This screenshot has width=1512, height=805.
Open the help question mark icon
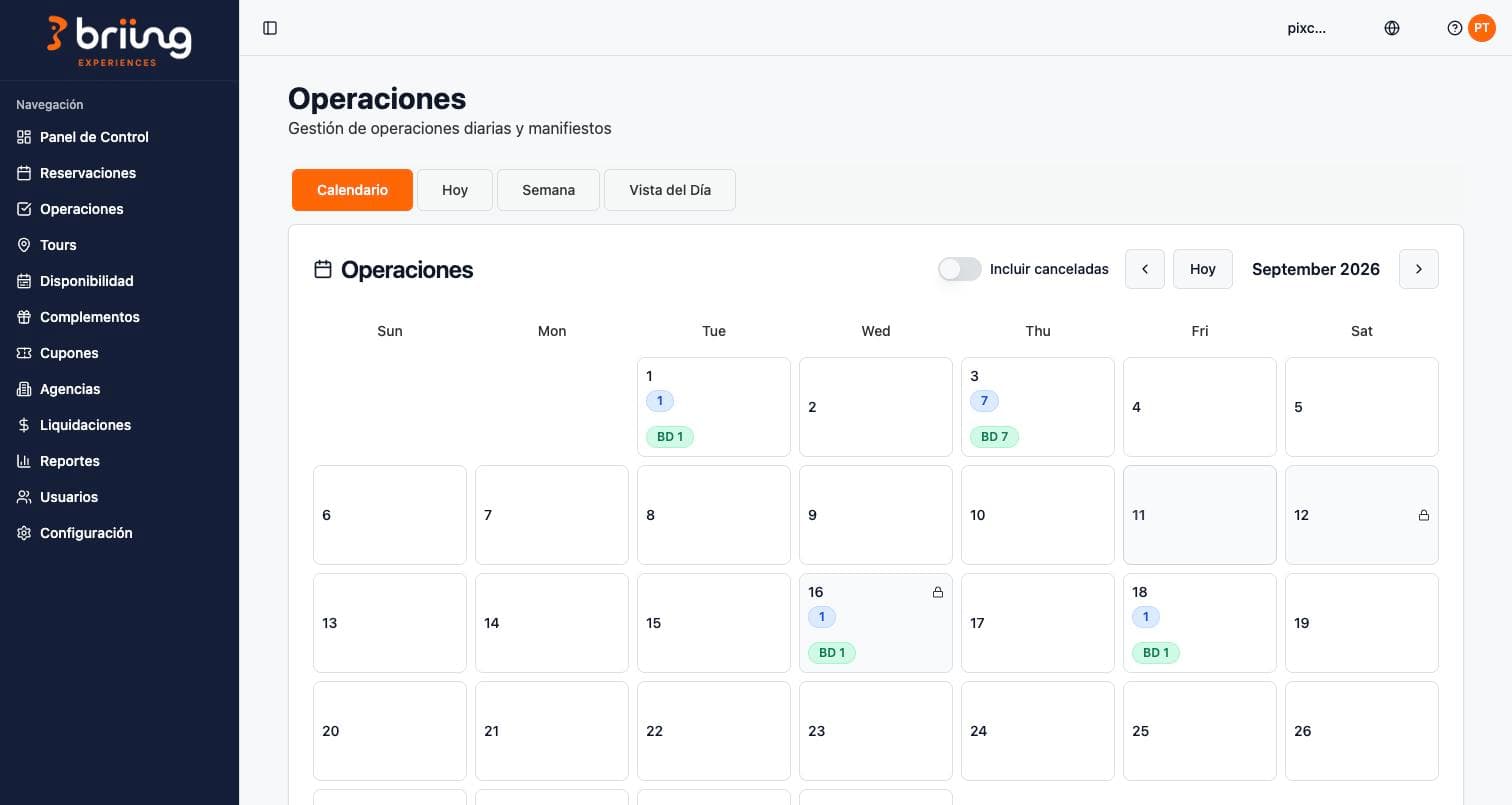pos(1455,28)
